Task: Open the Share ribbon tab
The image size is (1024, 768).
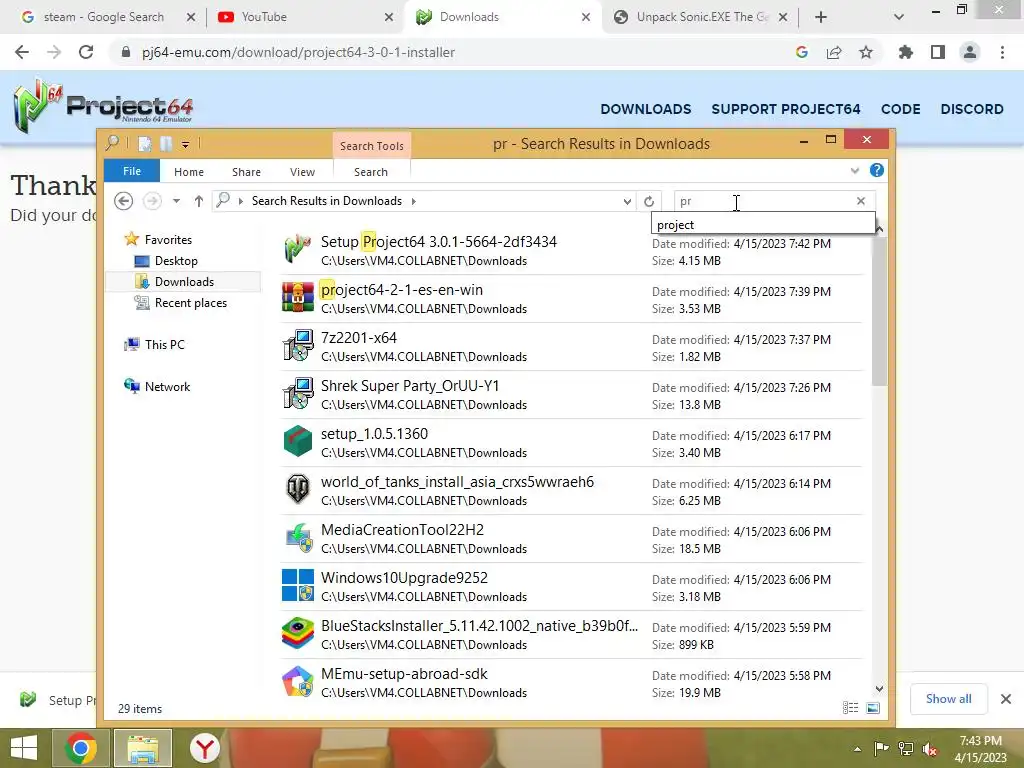Action: 246,172
